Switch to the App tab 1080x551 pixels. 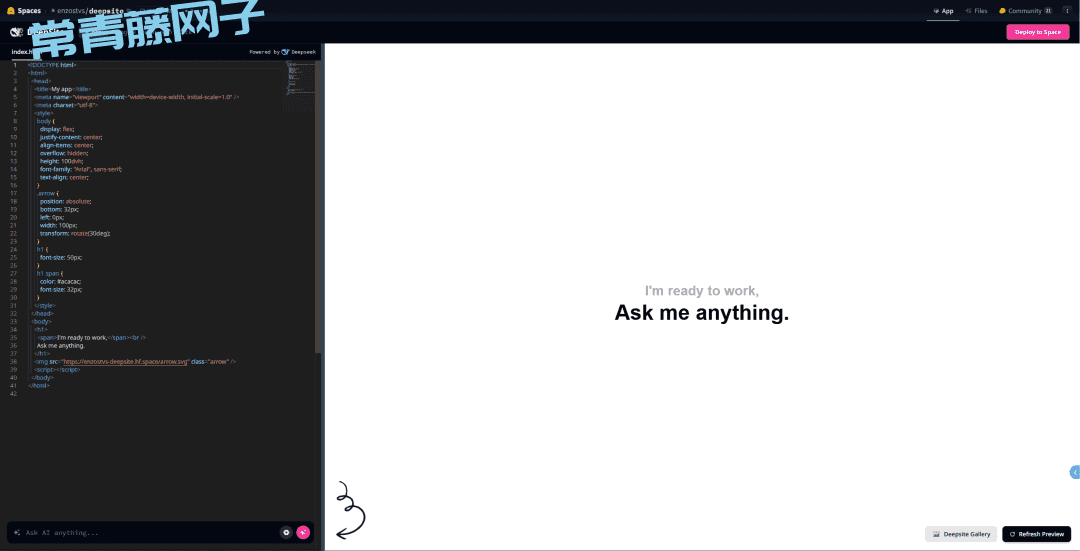(x=943, y=11)
